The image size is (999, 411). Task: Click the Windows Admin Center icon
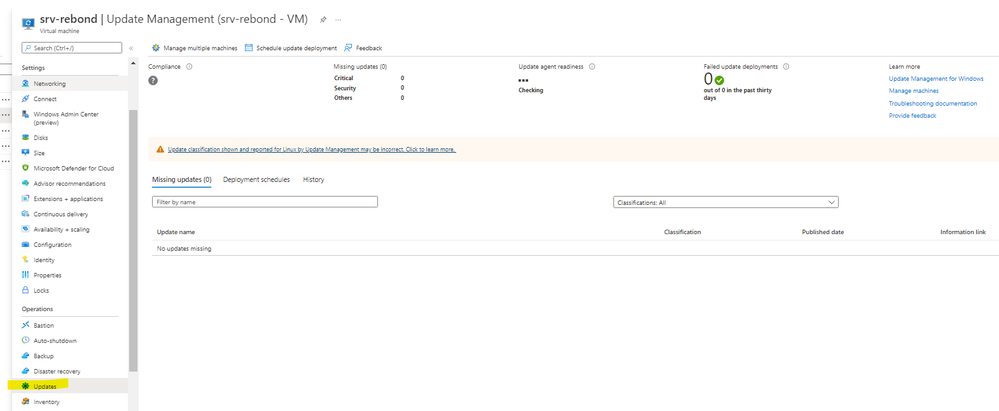pyautogui.click(x=25, y=114)
